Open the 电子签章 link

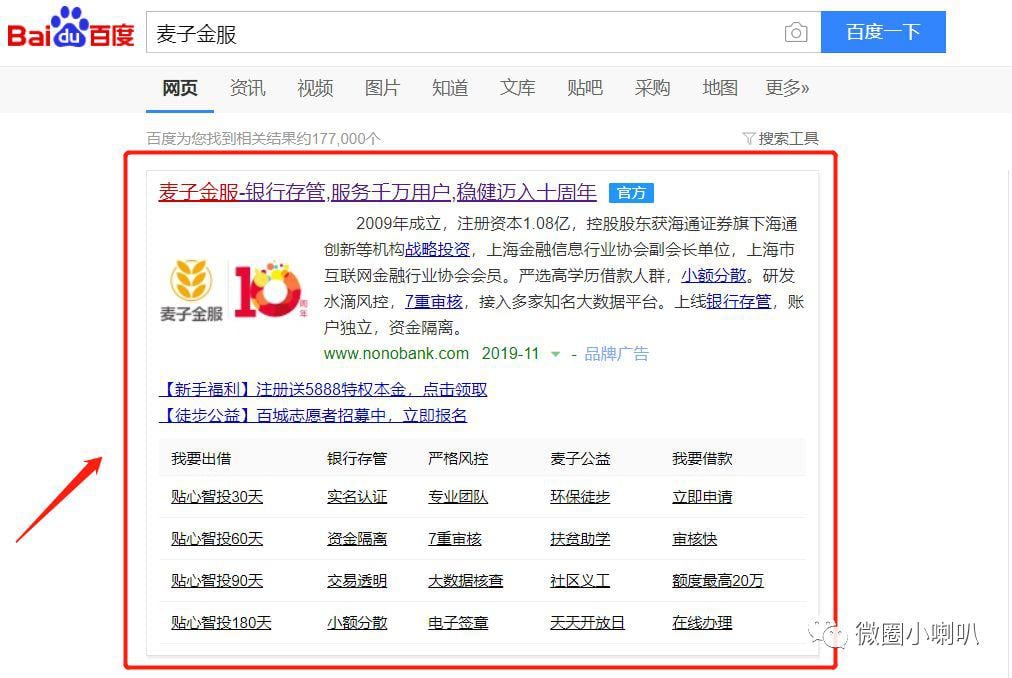click(458, 622)
